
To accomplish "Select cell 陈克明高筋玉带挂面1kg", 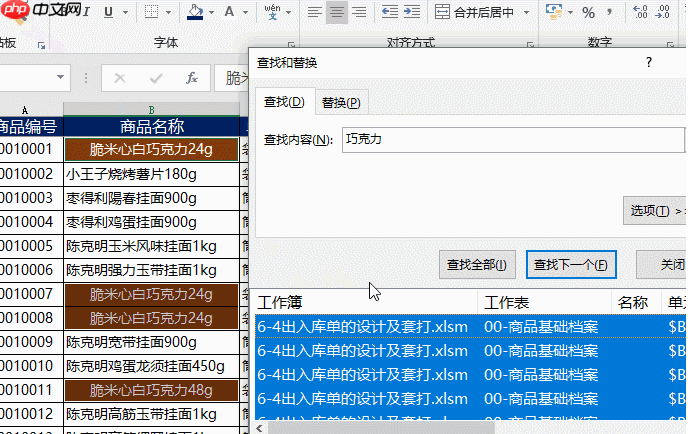I will [152, 414].
